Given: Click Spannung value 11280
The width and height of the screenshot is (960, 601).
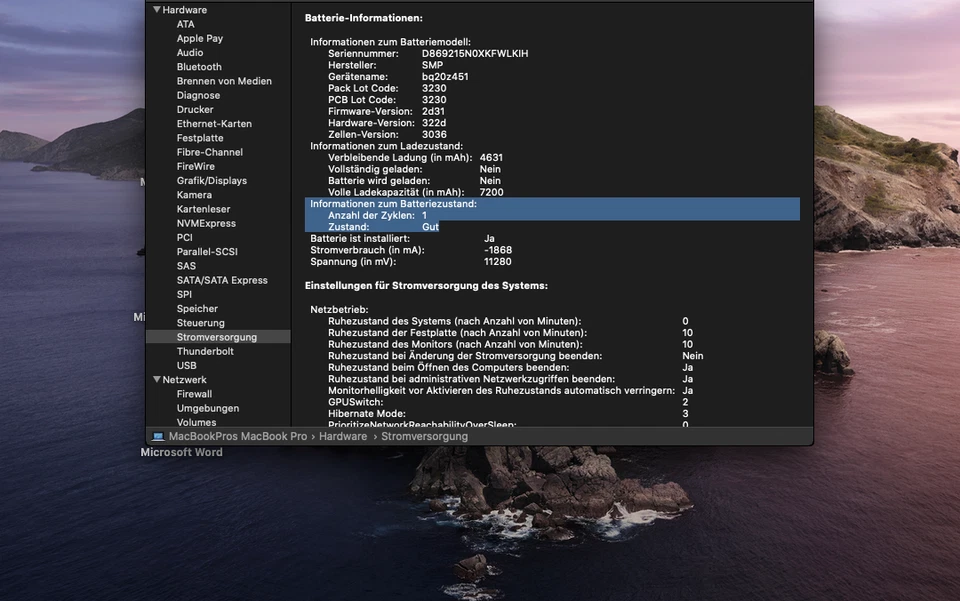Looking at the screenshot, I should point(497,262).
